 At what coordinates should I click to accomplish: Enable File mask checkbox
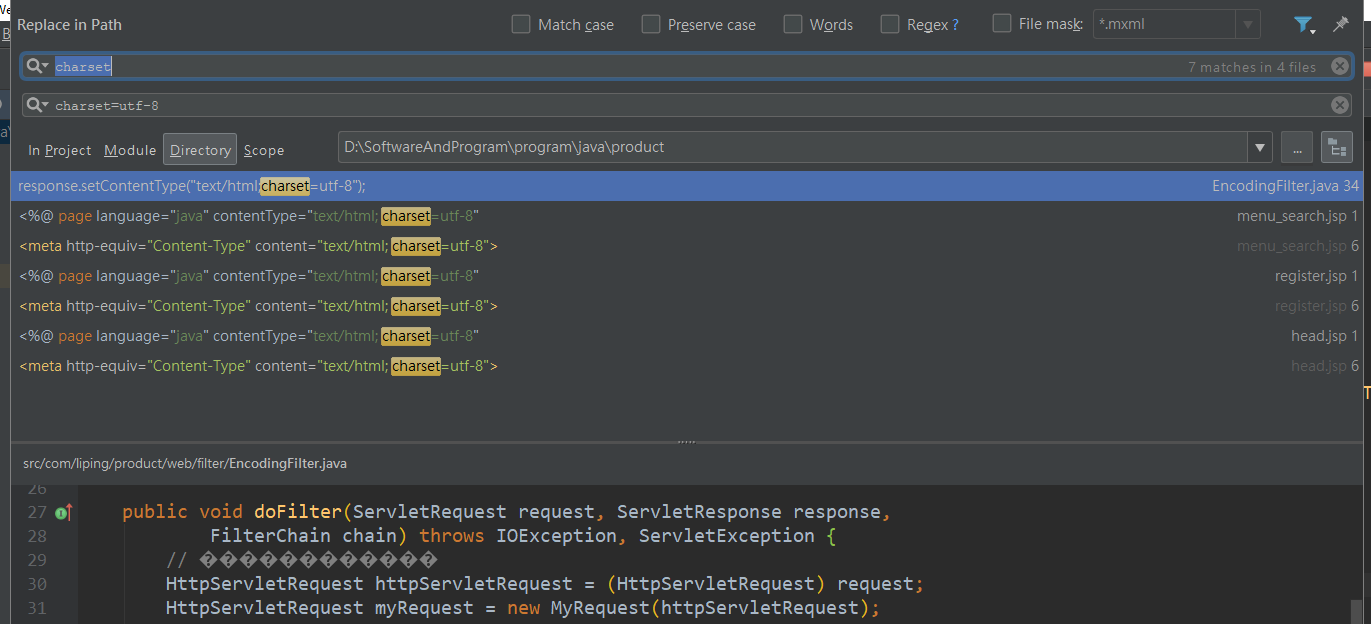(1002, 23)
